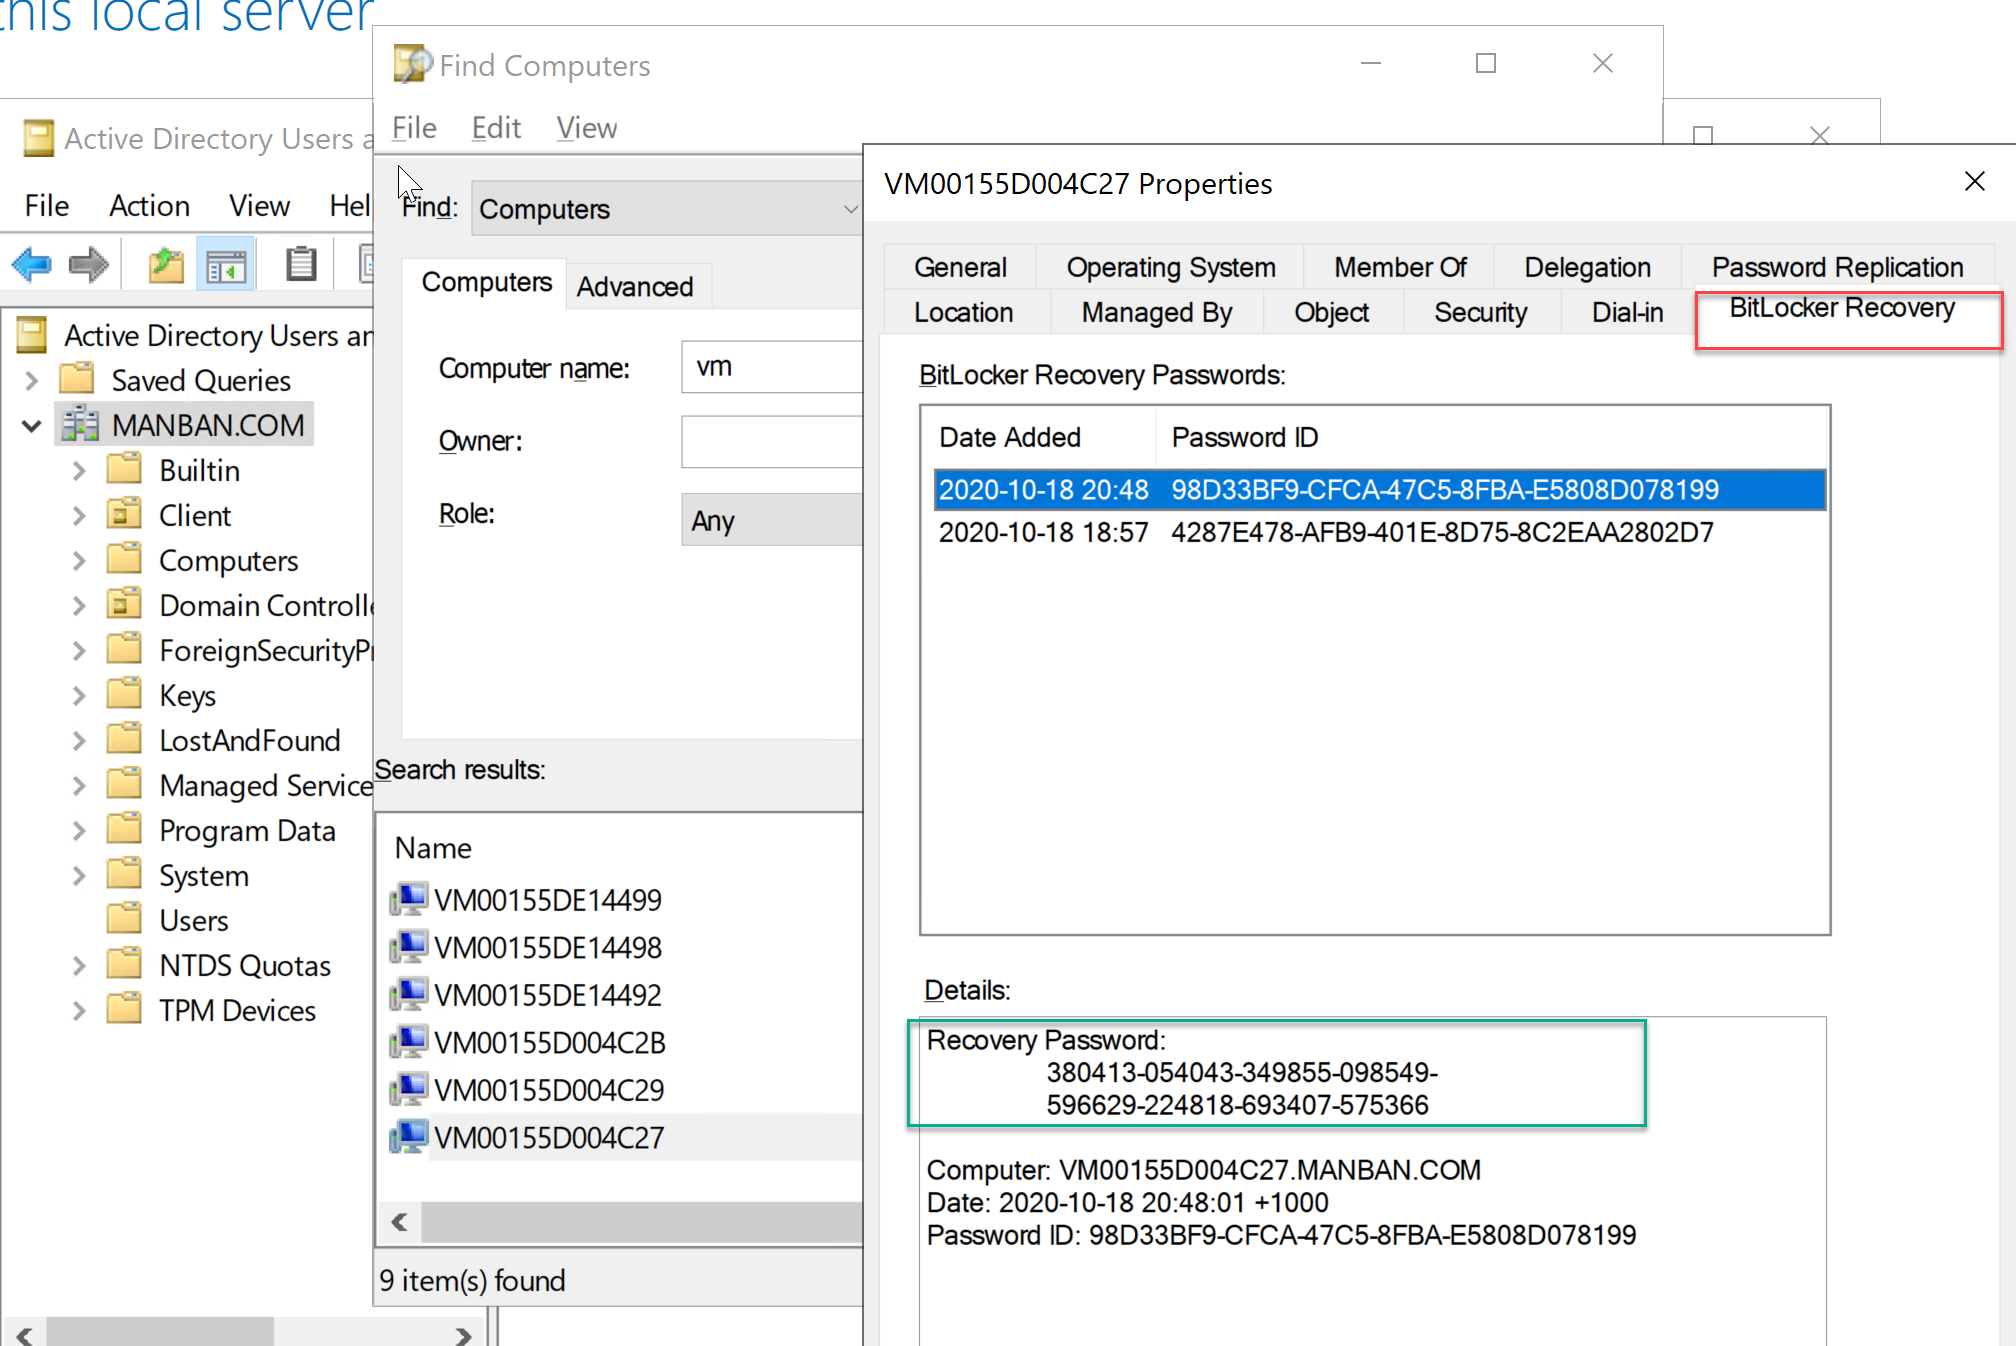Screen dimensions: 2016x1346
Task: Click the Keys folder icon in the tree
Action: pyautogui.click(x=126, y=693)
